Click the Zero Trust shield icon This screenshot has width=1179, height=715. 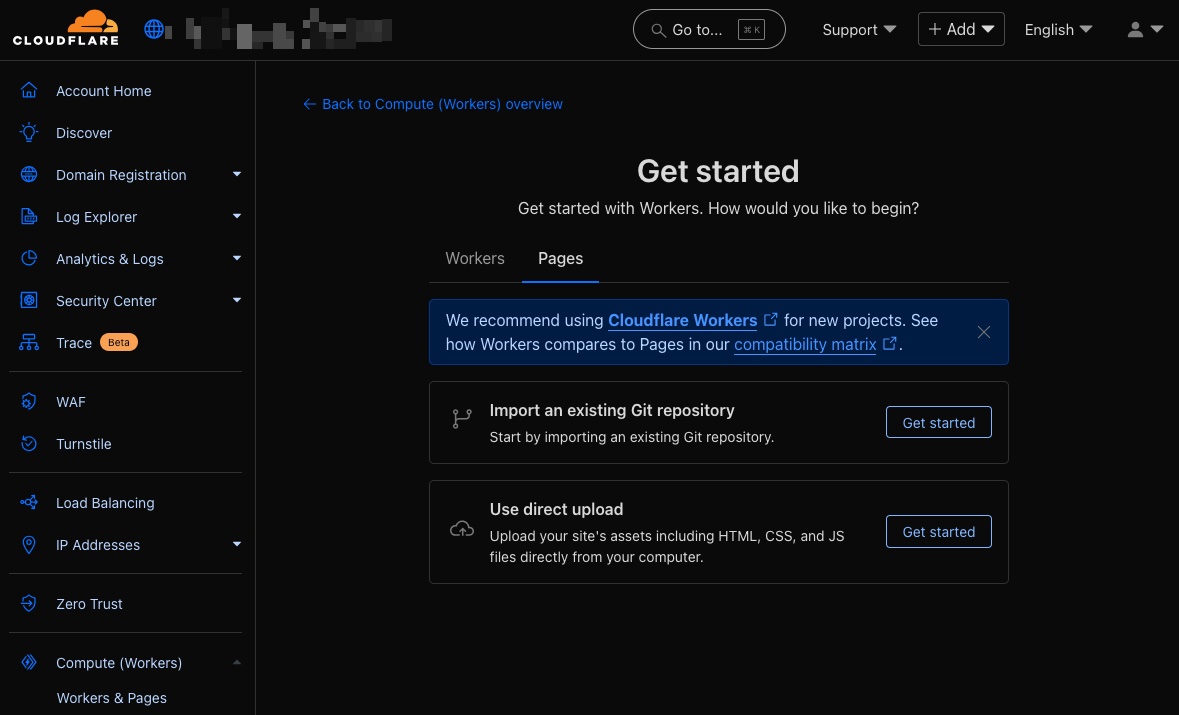pos(29,603)
